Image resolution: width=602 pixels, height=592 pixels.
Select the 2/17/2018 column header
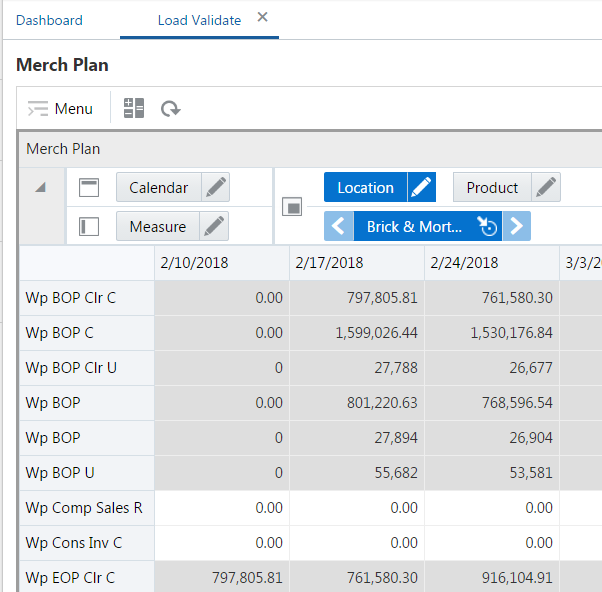[x=329, y=262]
